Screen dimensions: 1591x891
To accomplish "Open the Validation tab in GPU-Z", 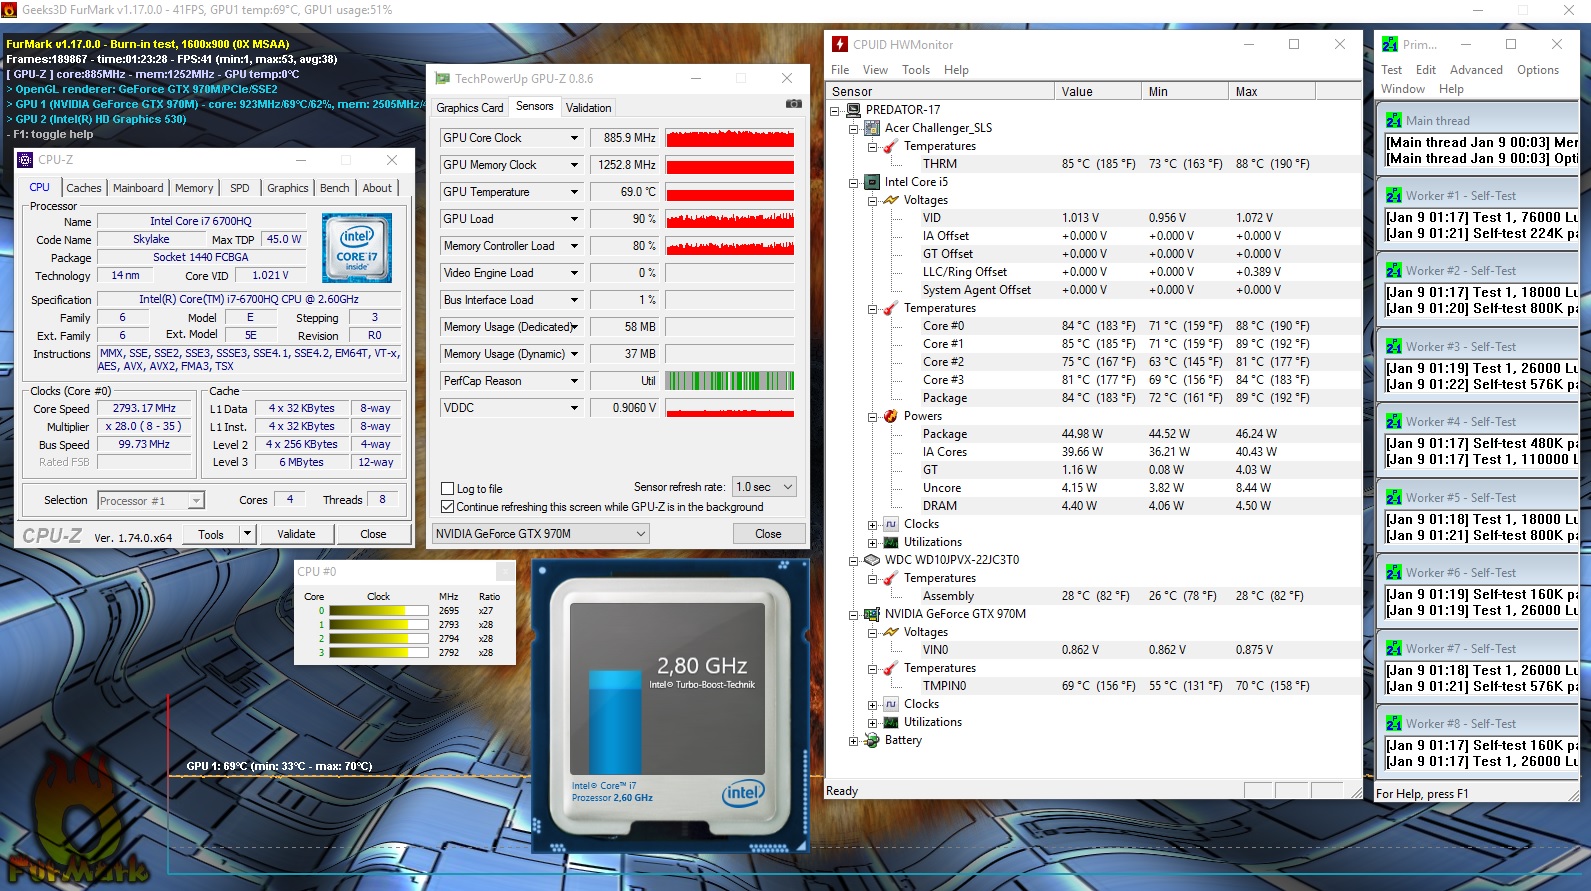I will [588, 108].
